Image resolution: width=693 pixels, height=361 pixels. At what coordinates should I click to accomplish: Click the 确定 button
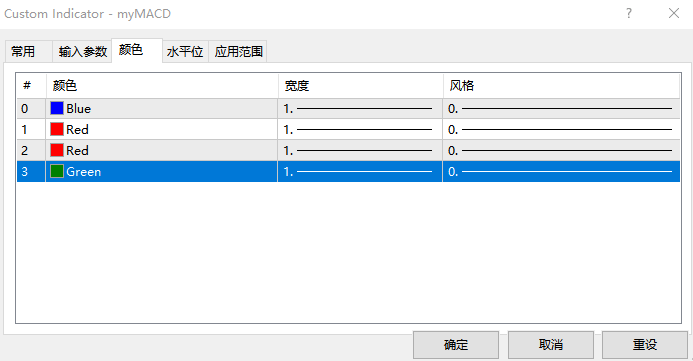click(456, 345)
